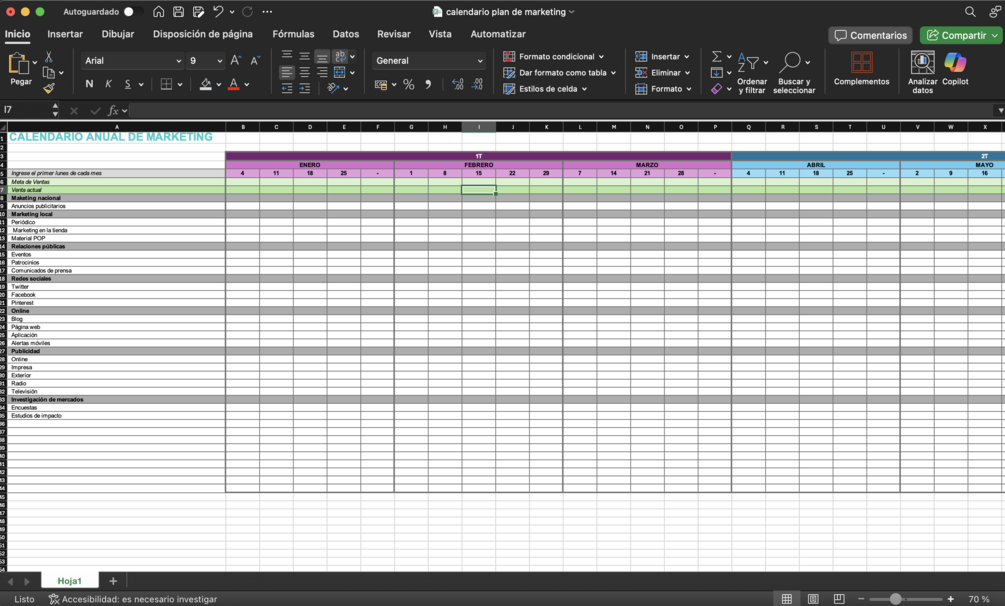The image size is (1005, 606).
Task: Click the Name Box showing I7
Action: tap(27, 110)
